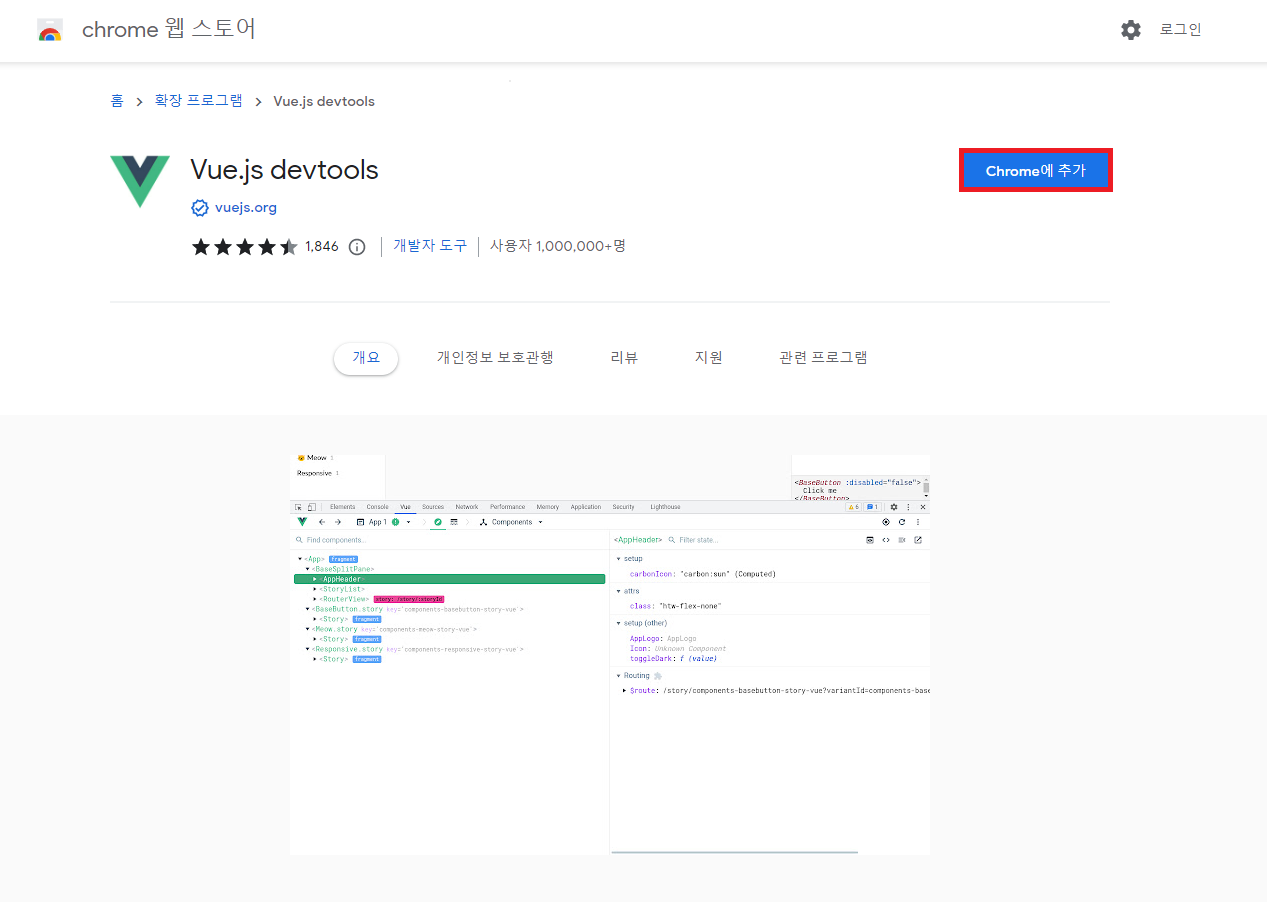Click the star rating row
The image size is (1267, 902).
click(244, 246)
